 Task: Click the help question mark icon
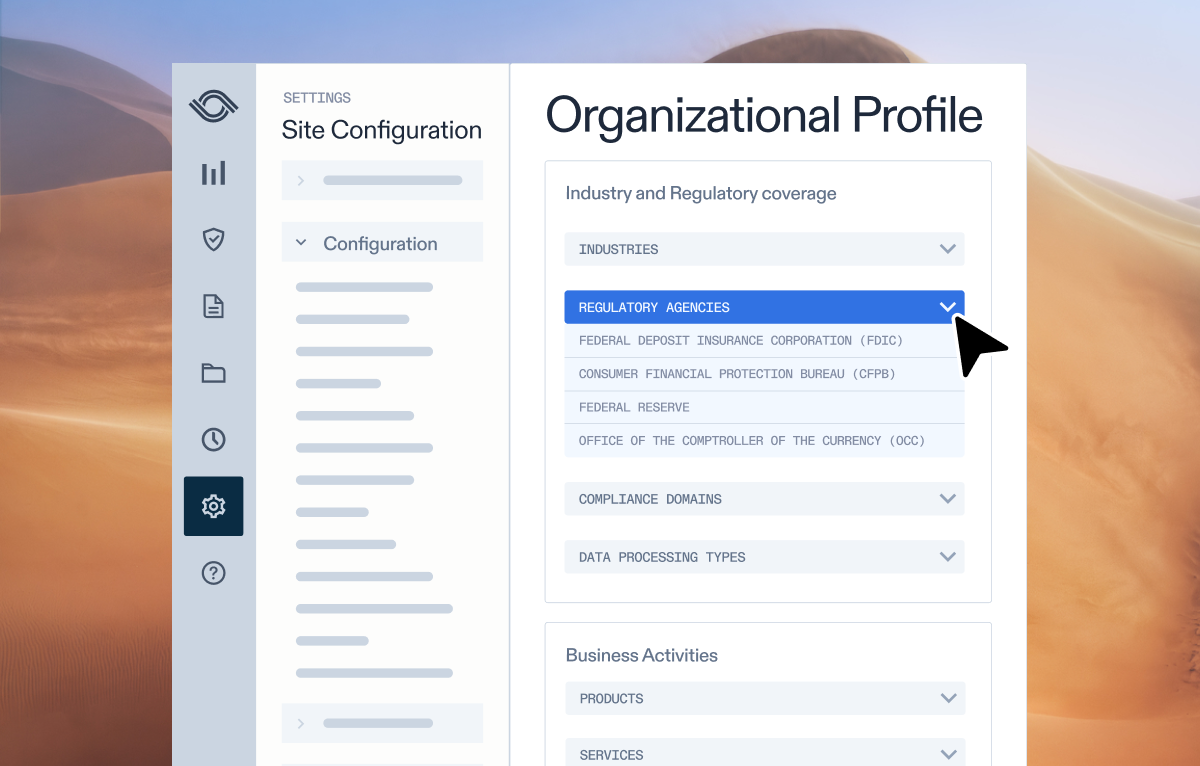213,572
